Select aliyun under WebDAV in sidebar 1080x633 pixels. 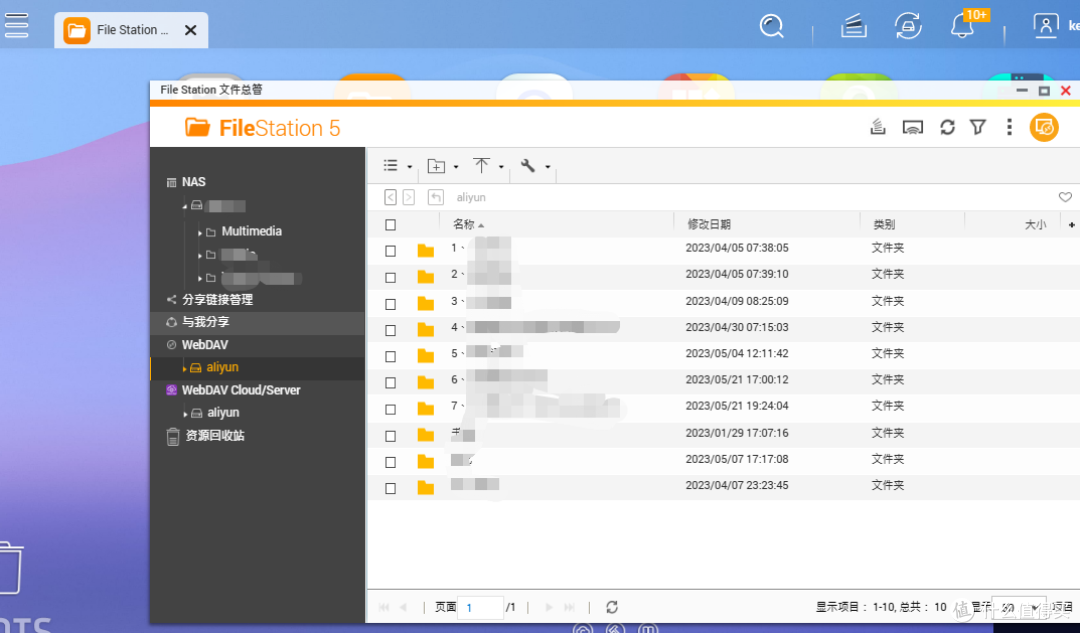point(221,367)
